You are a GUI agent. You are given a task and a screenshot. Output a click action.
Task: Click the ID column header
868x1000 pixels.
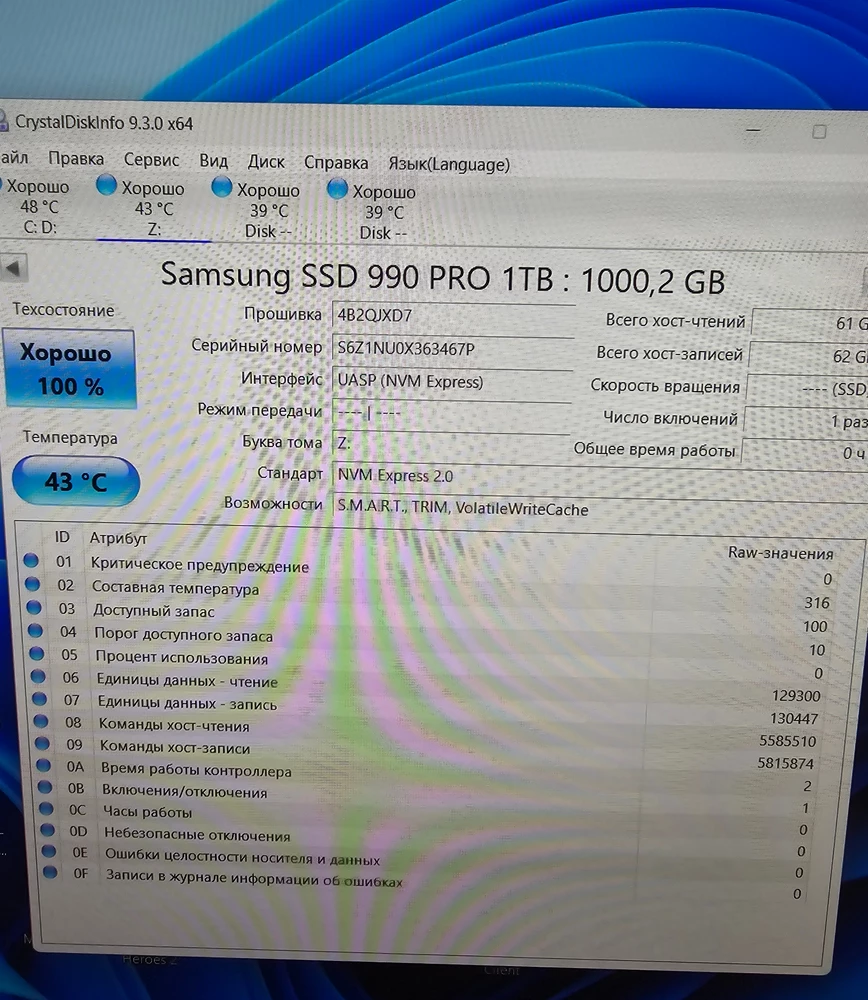click(x=62, y=537)
